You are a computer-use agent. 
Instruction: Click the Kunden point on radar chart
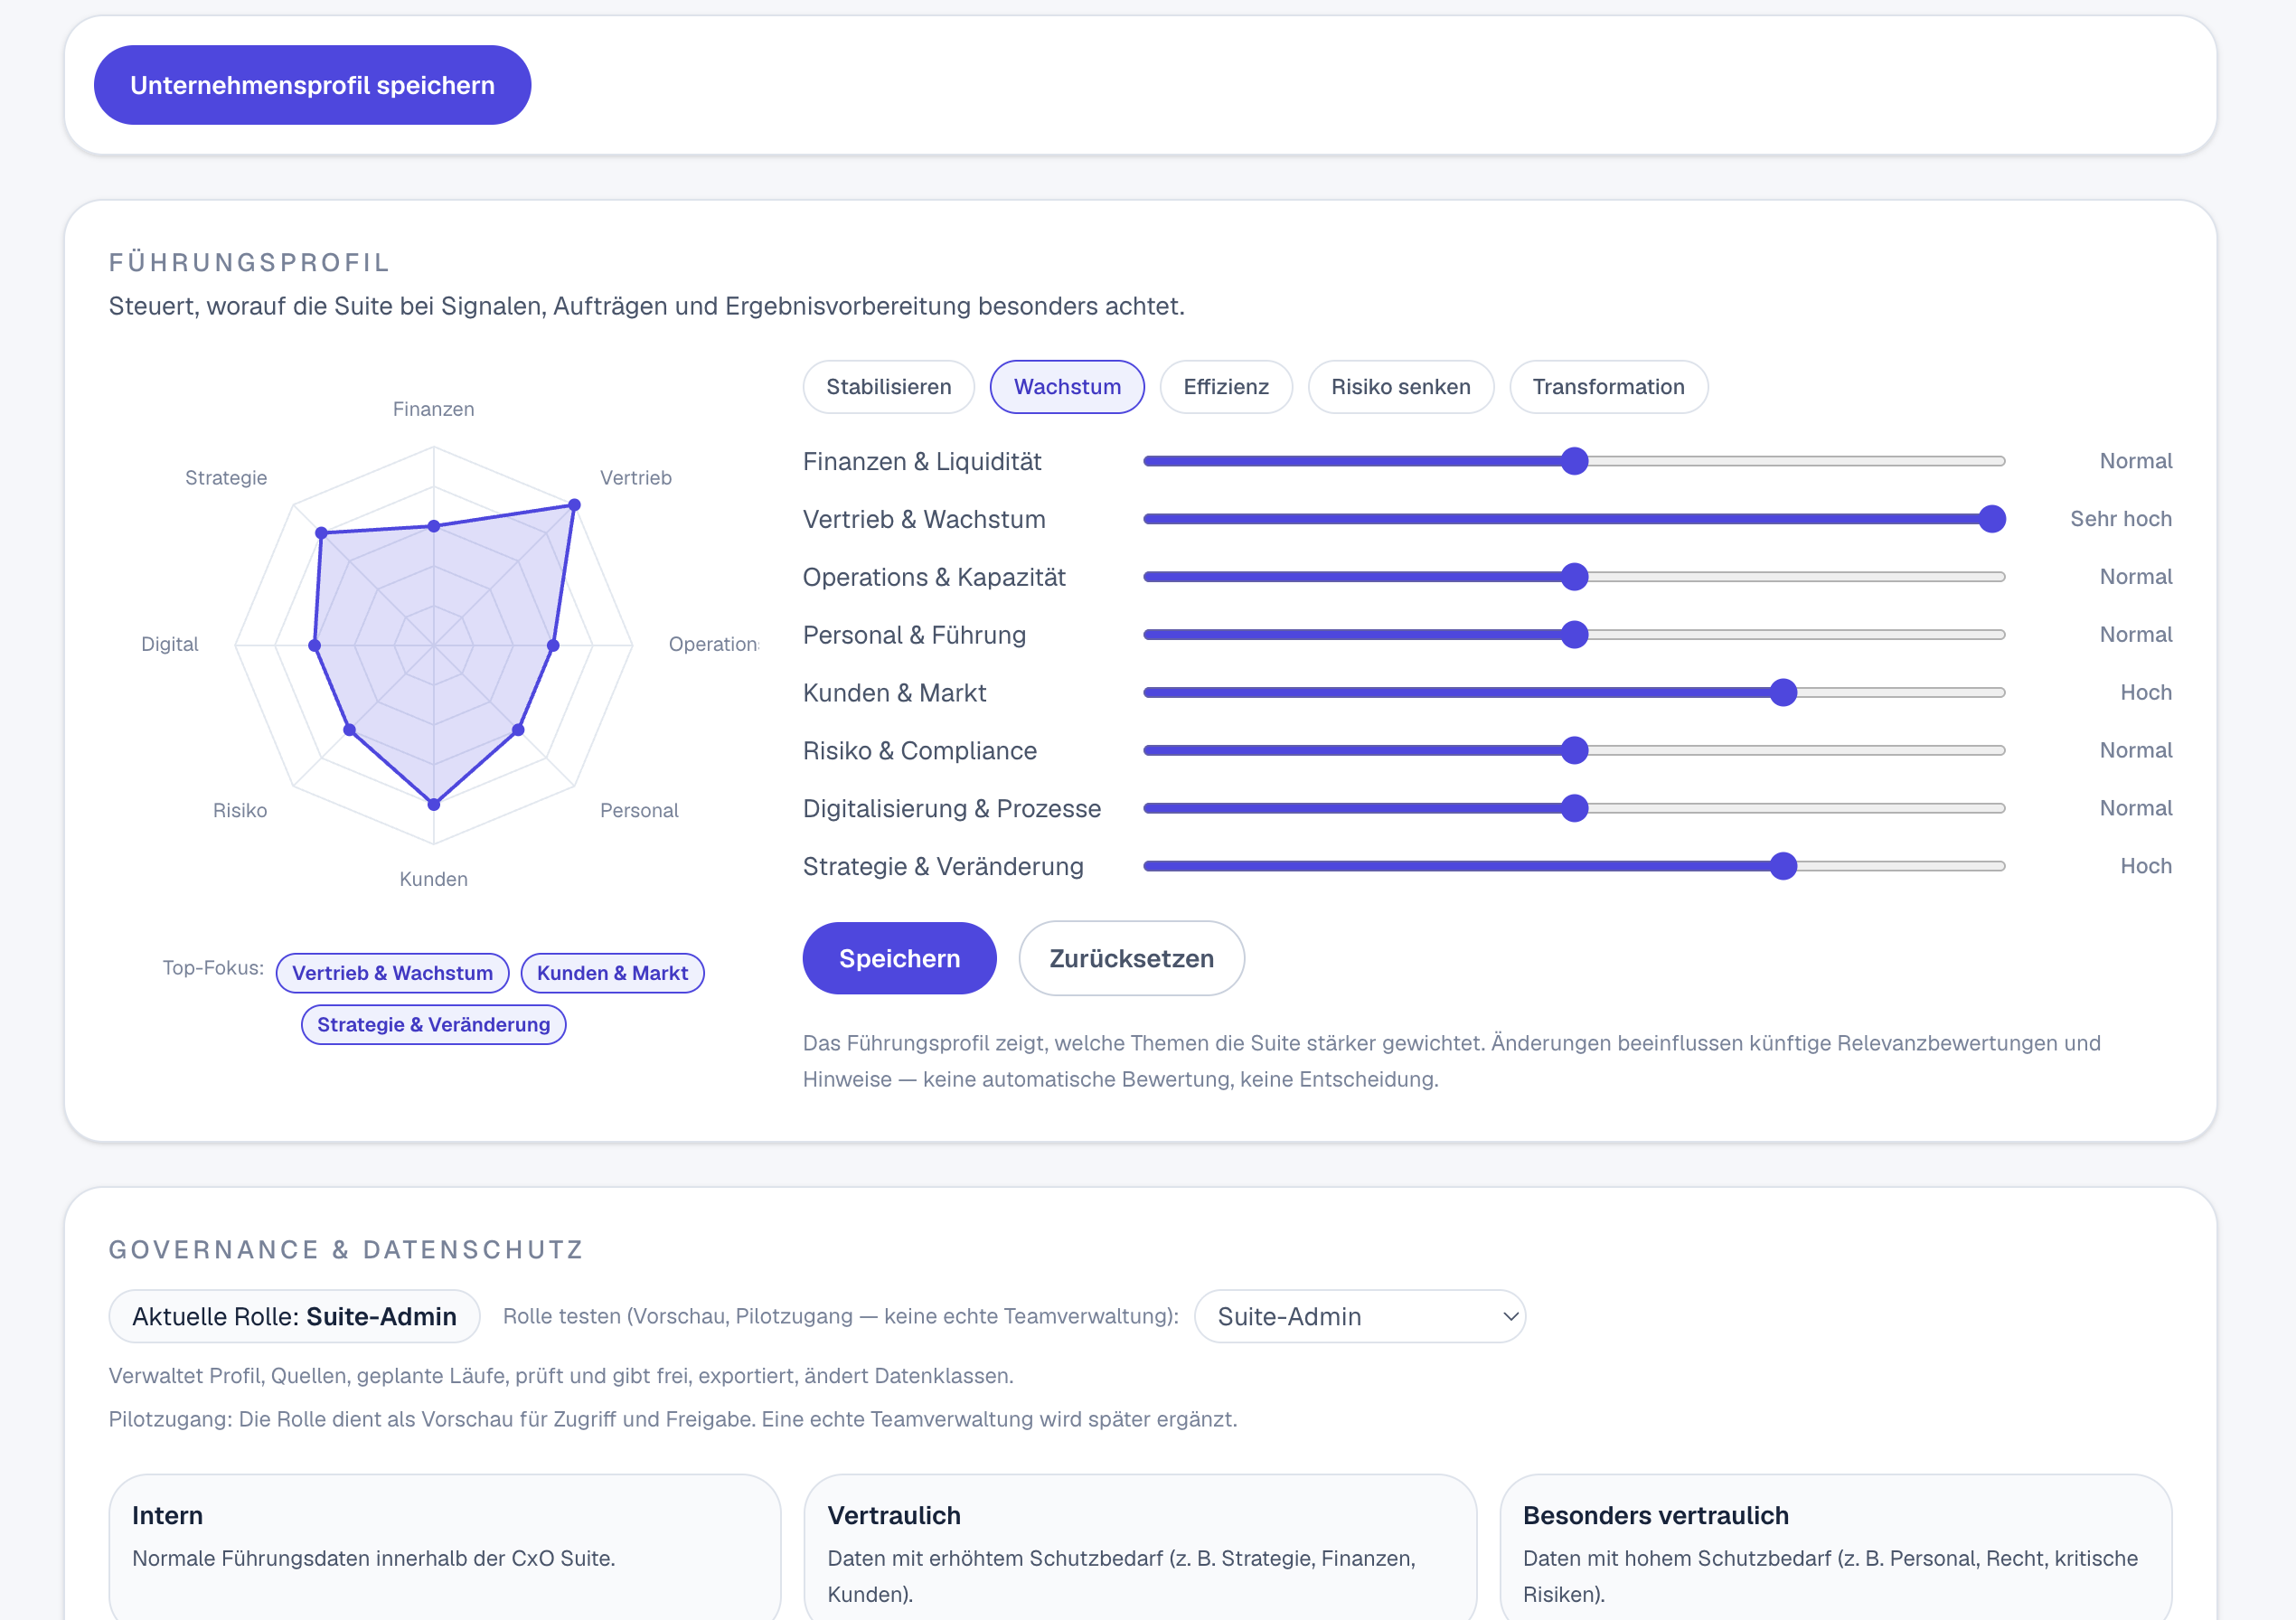[434, 804]
